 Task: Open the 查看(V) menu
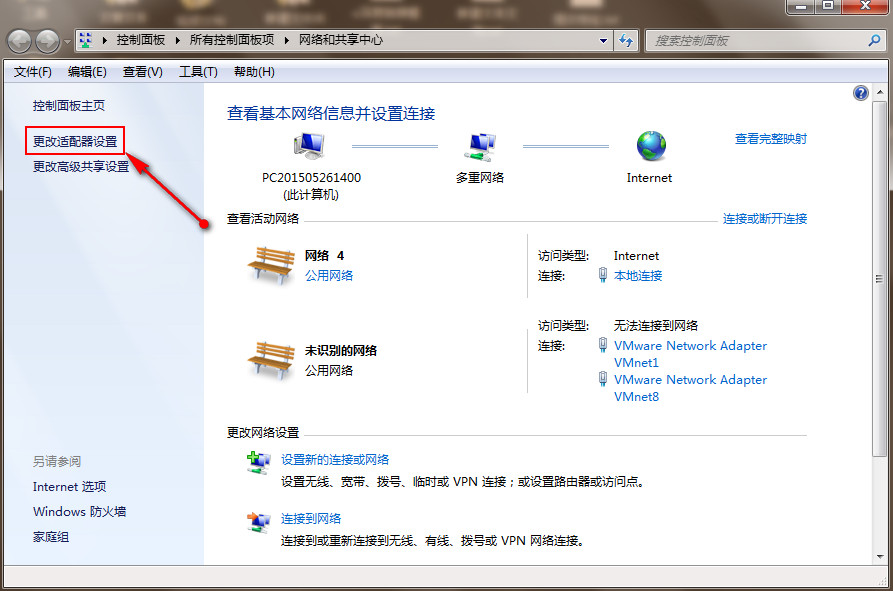(143, 71)
